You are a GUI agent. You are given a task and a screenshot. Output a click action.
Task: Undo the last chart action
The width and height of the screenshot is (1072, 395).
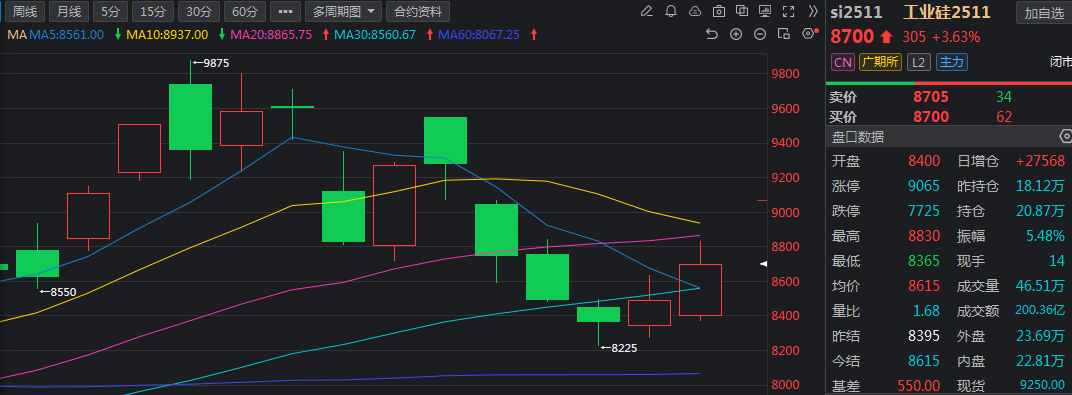[x=712, y=34]
